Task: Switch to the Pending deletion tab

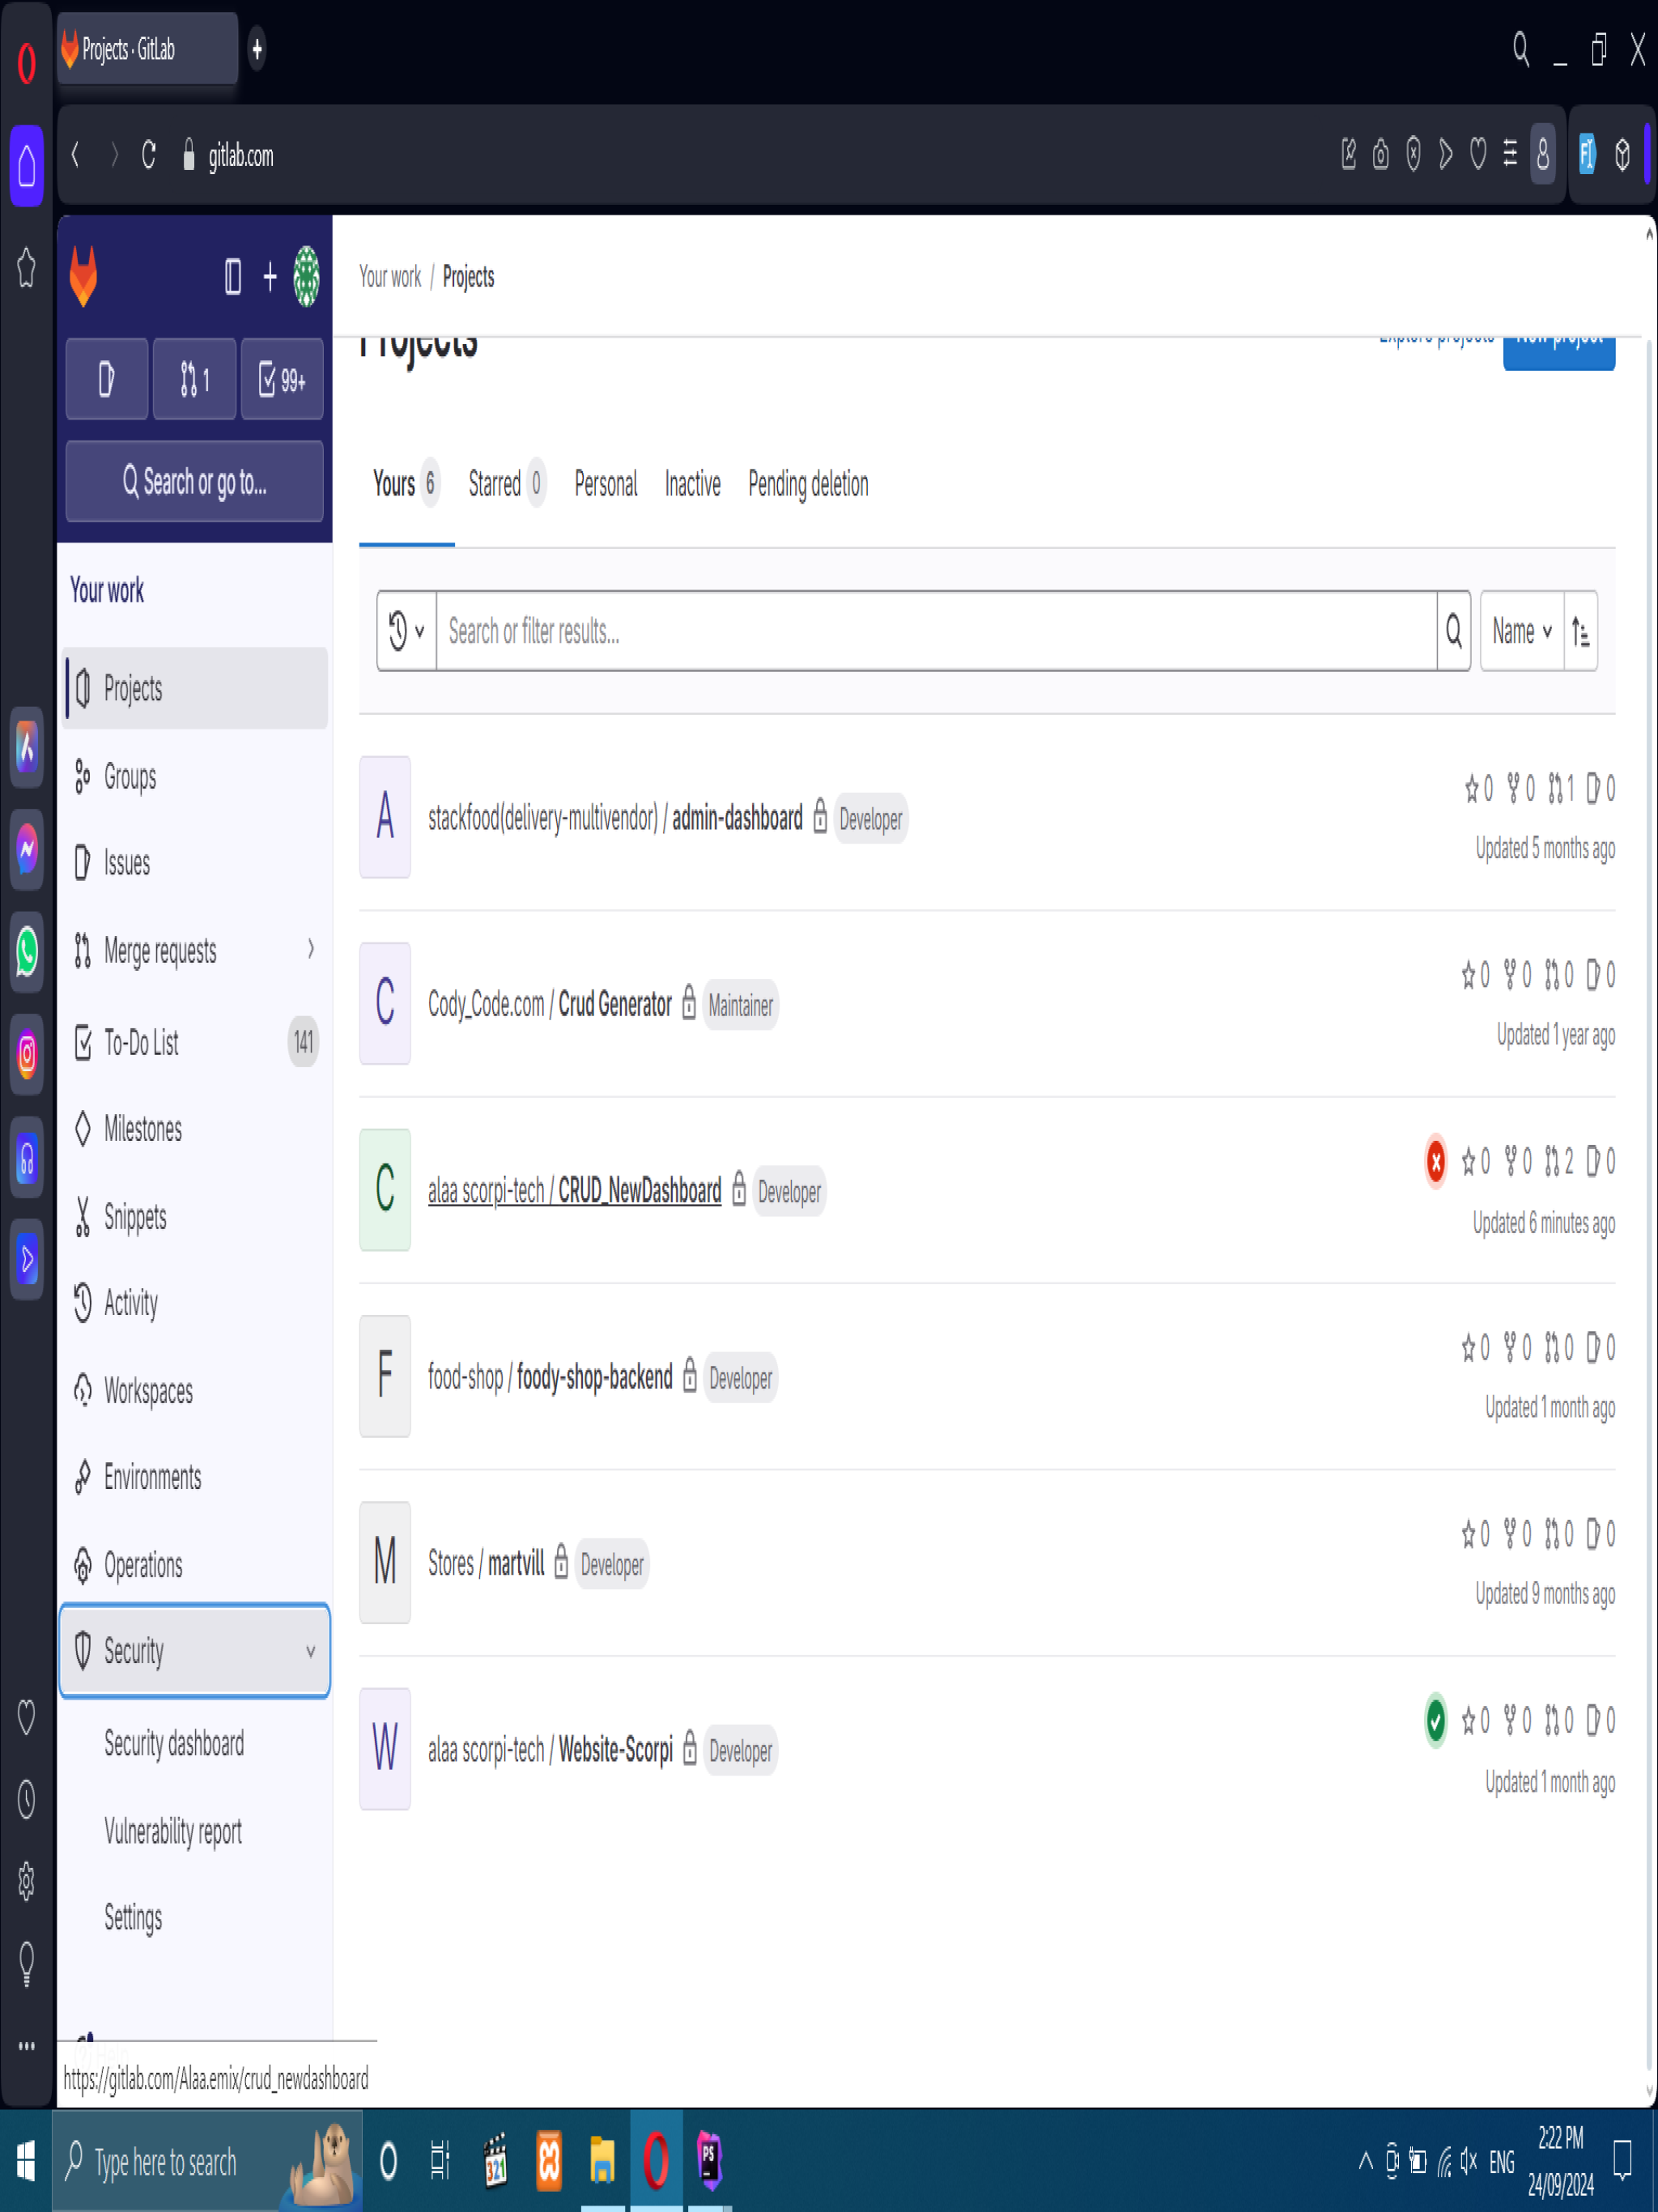Action: (x=808, y=484)
